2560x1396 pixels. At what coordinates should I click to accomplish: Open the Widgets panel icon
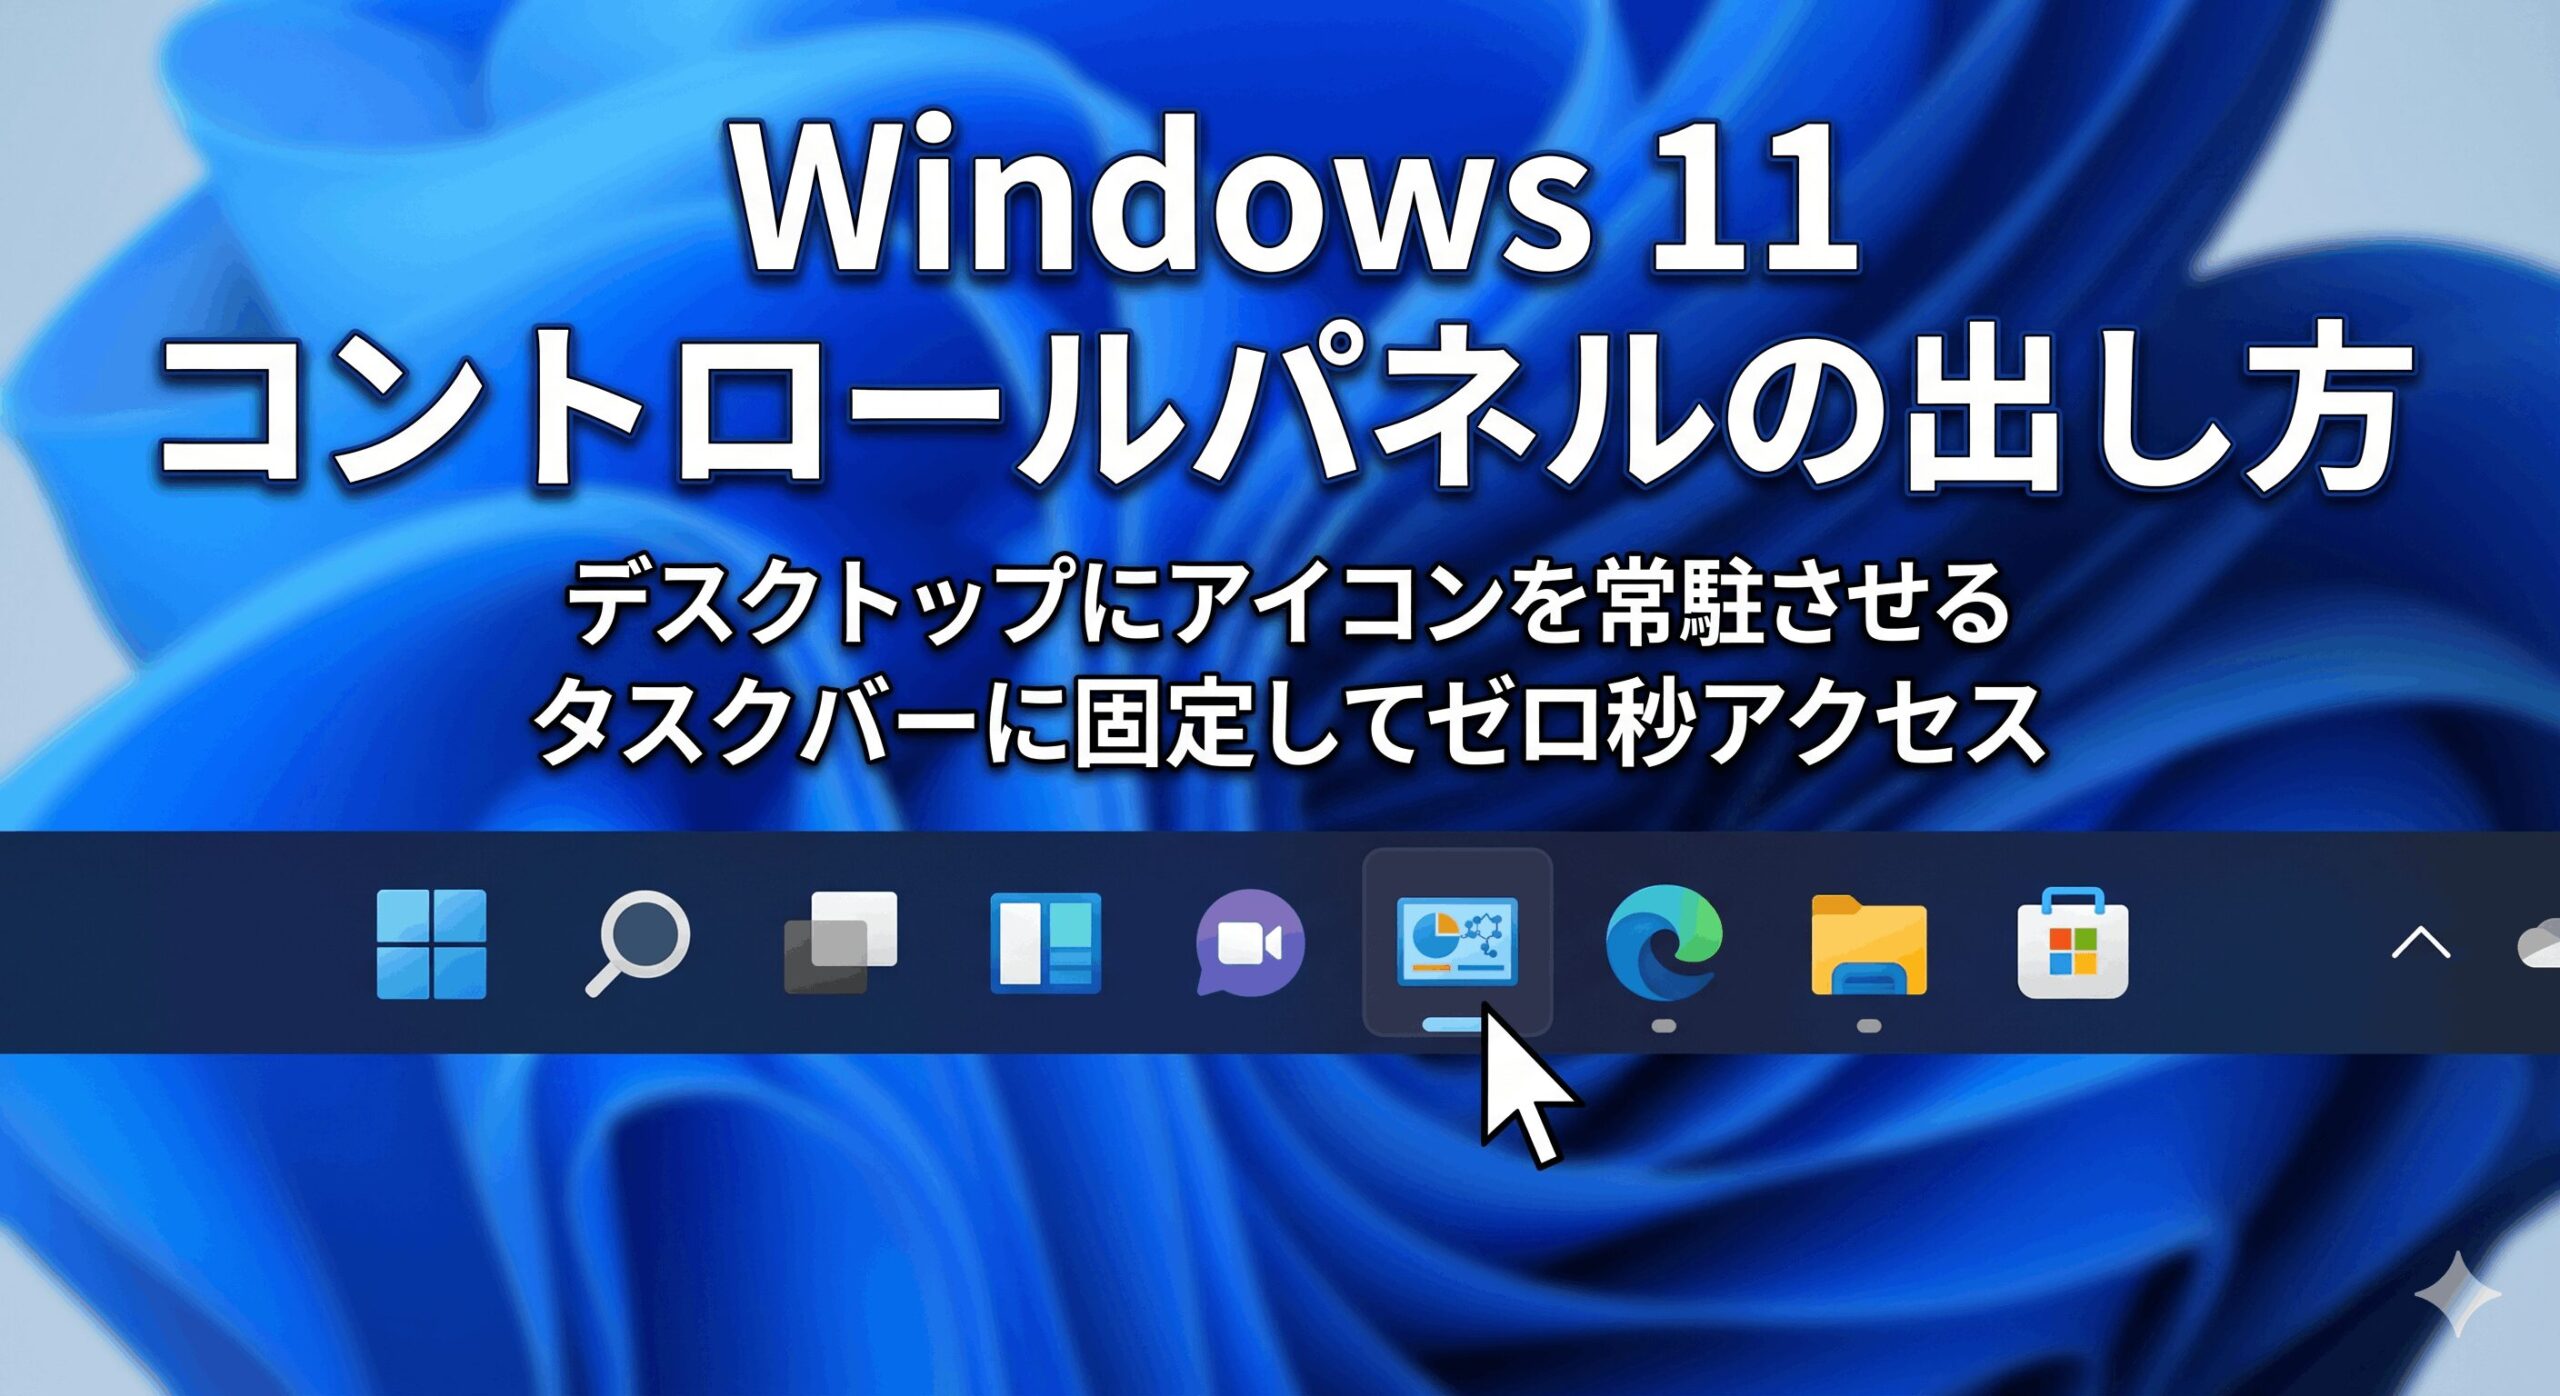[x=1045, y=943]
